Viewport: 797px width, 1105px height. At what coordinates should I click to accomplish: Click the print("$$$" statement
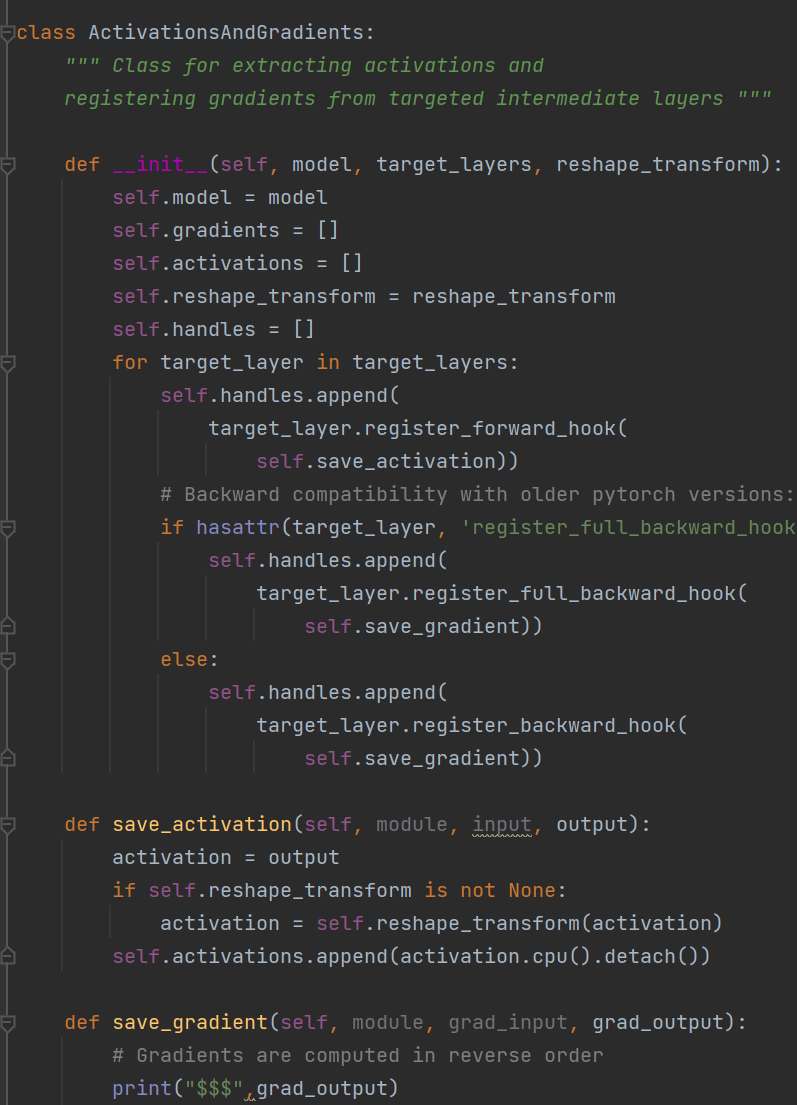coord(255,1088)
